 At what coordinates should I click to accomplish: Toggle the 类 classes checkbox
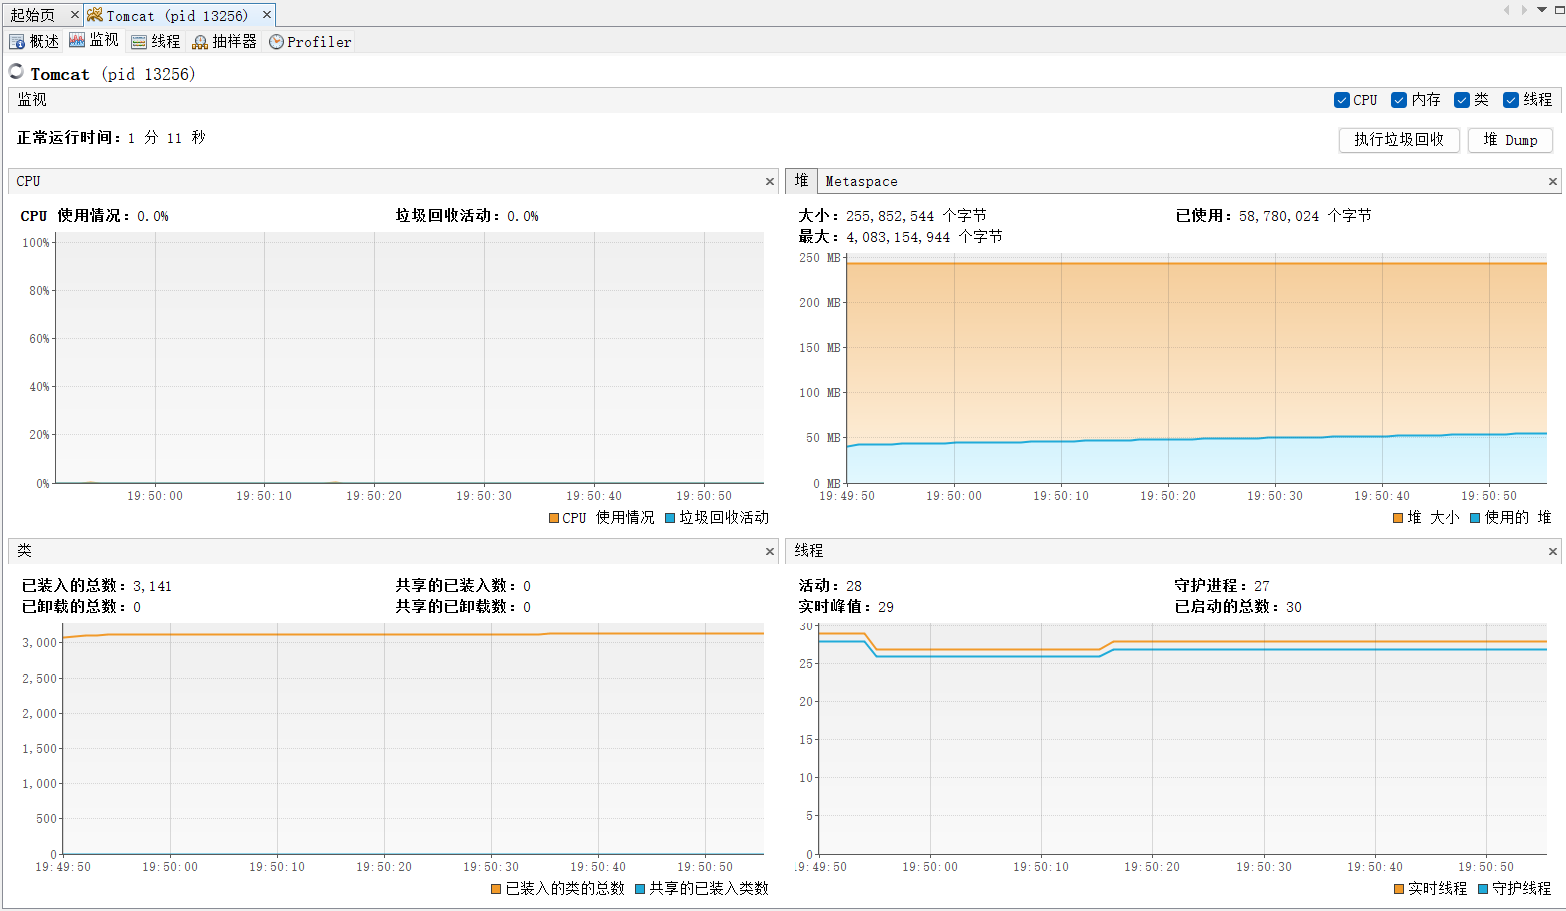[x=1462, y=100]
